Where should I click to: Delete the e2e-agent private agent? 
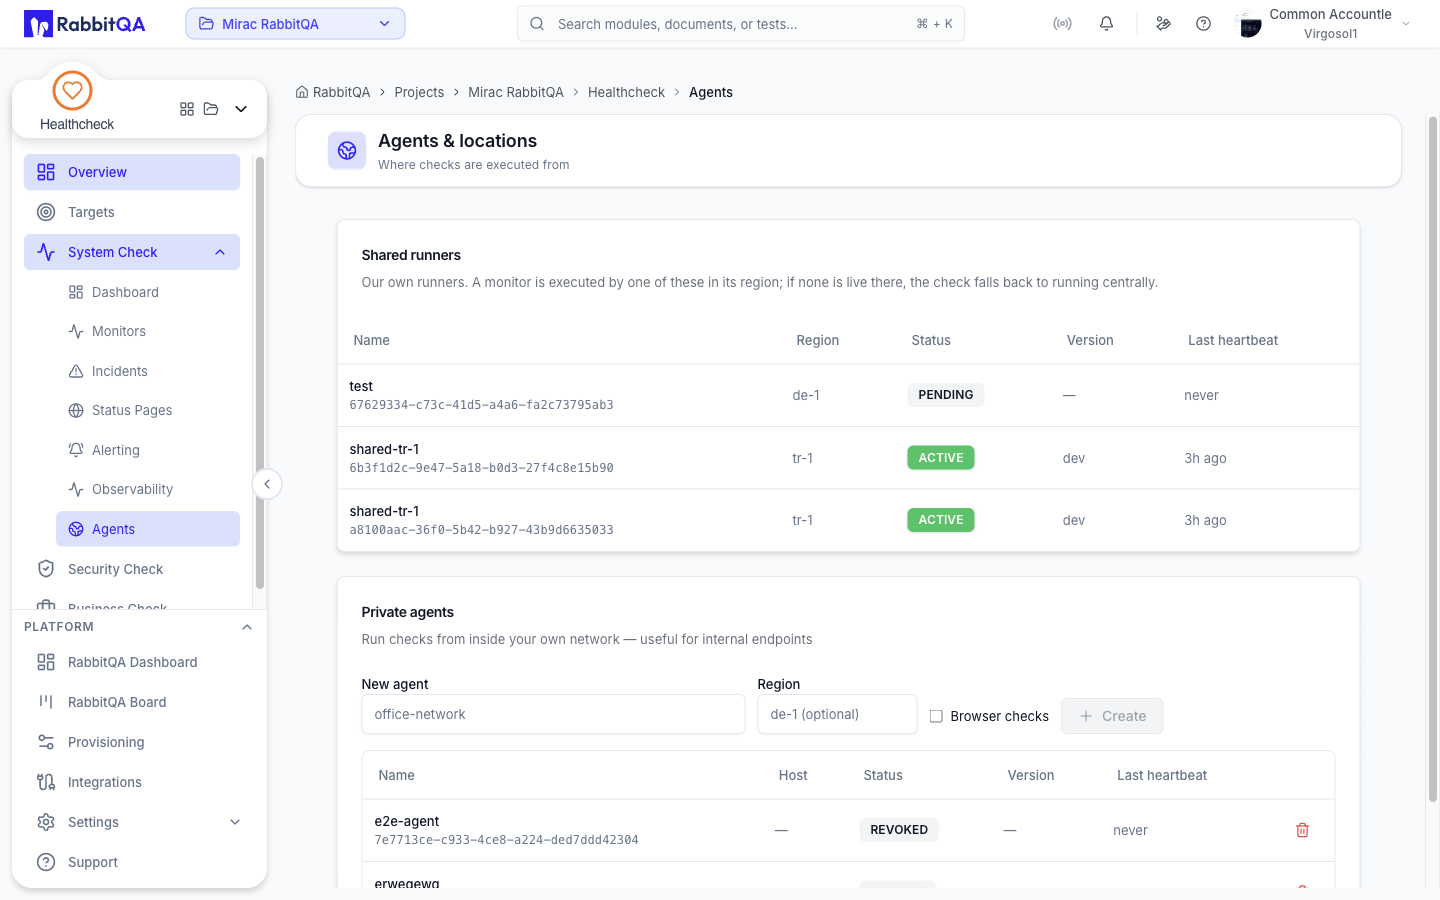1302,830
